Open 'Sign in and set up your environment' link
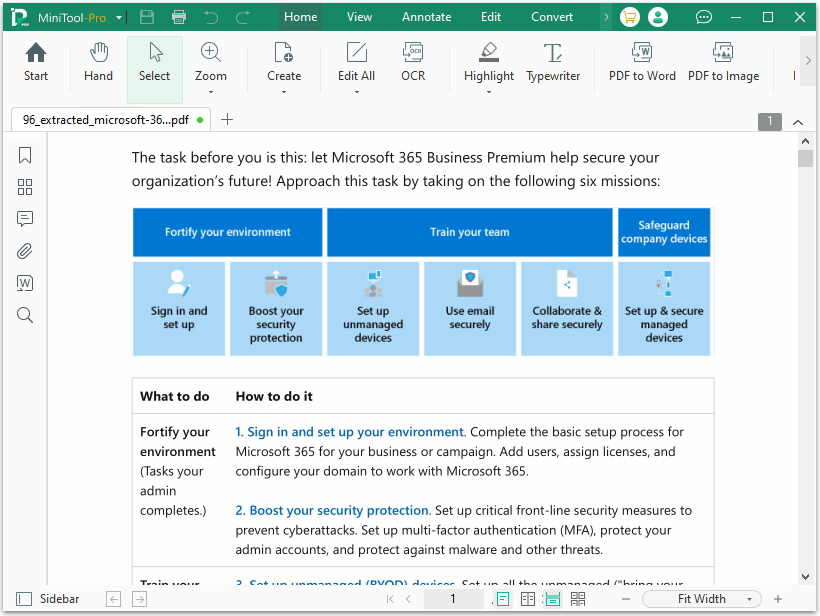Image resolution: width=820 pixels, height=616 pixels. 349,432
